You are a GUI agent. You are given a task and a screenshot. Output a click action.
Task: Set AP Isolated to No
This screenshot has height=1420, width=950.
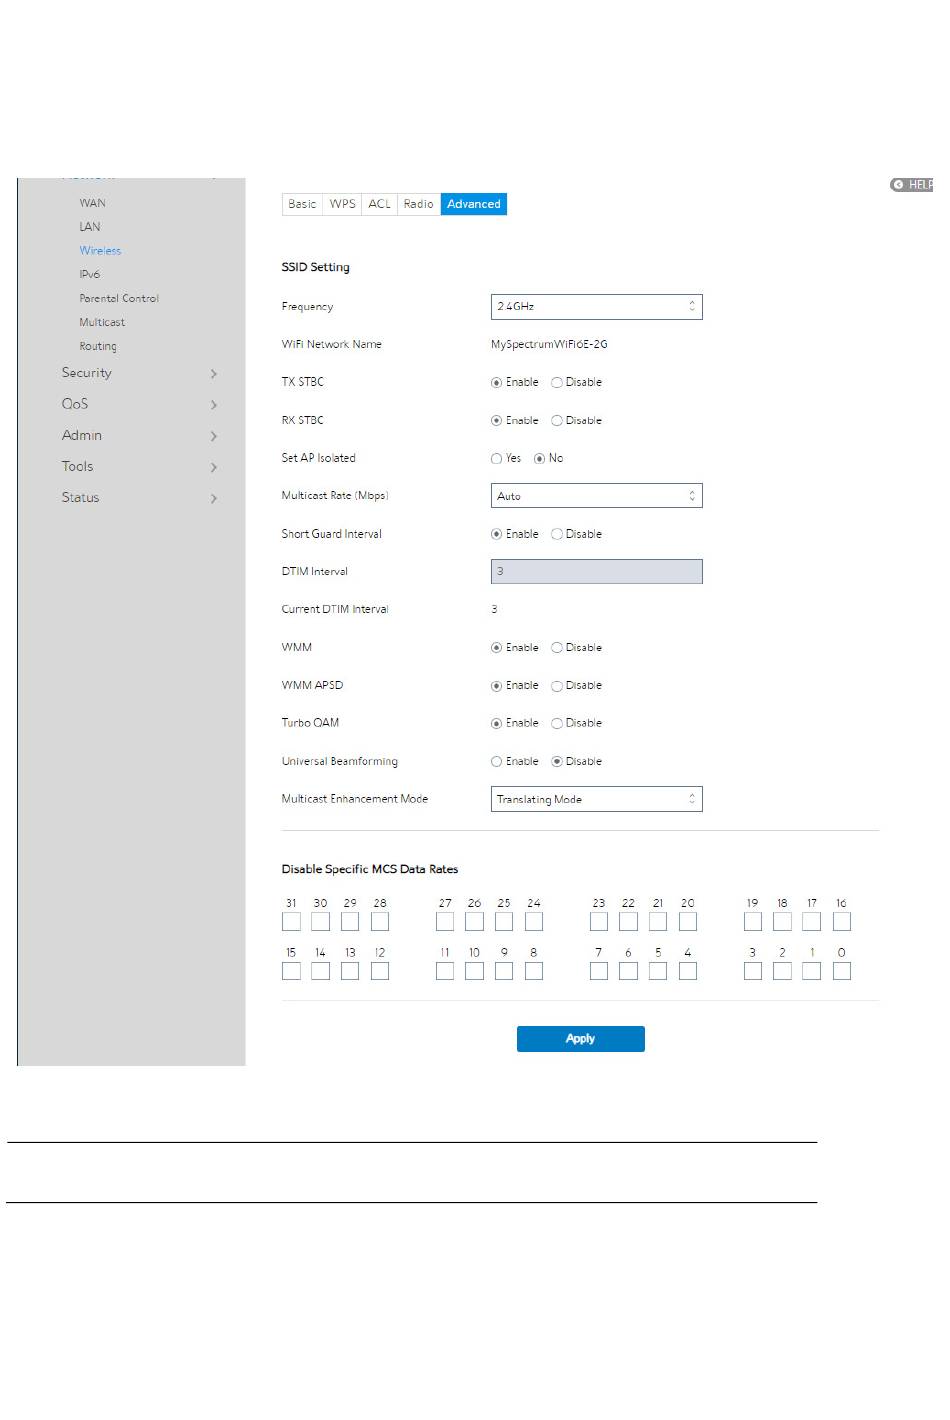[x=539, y=459]
